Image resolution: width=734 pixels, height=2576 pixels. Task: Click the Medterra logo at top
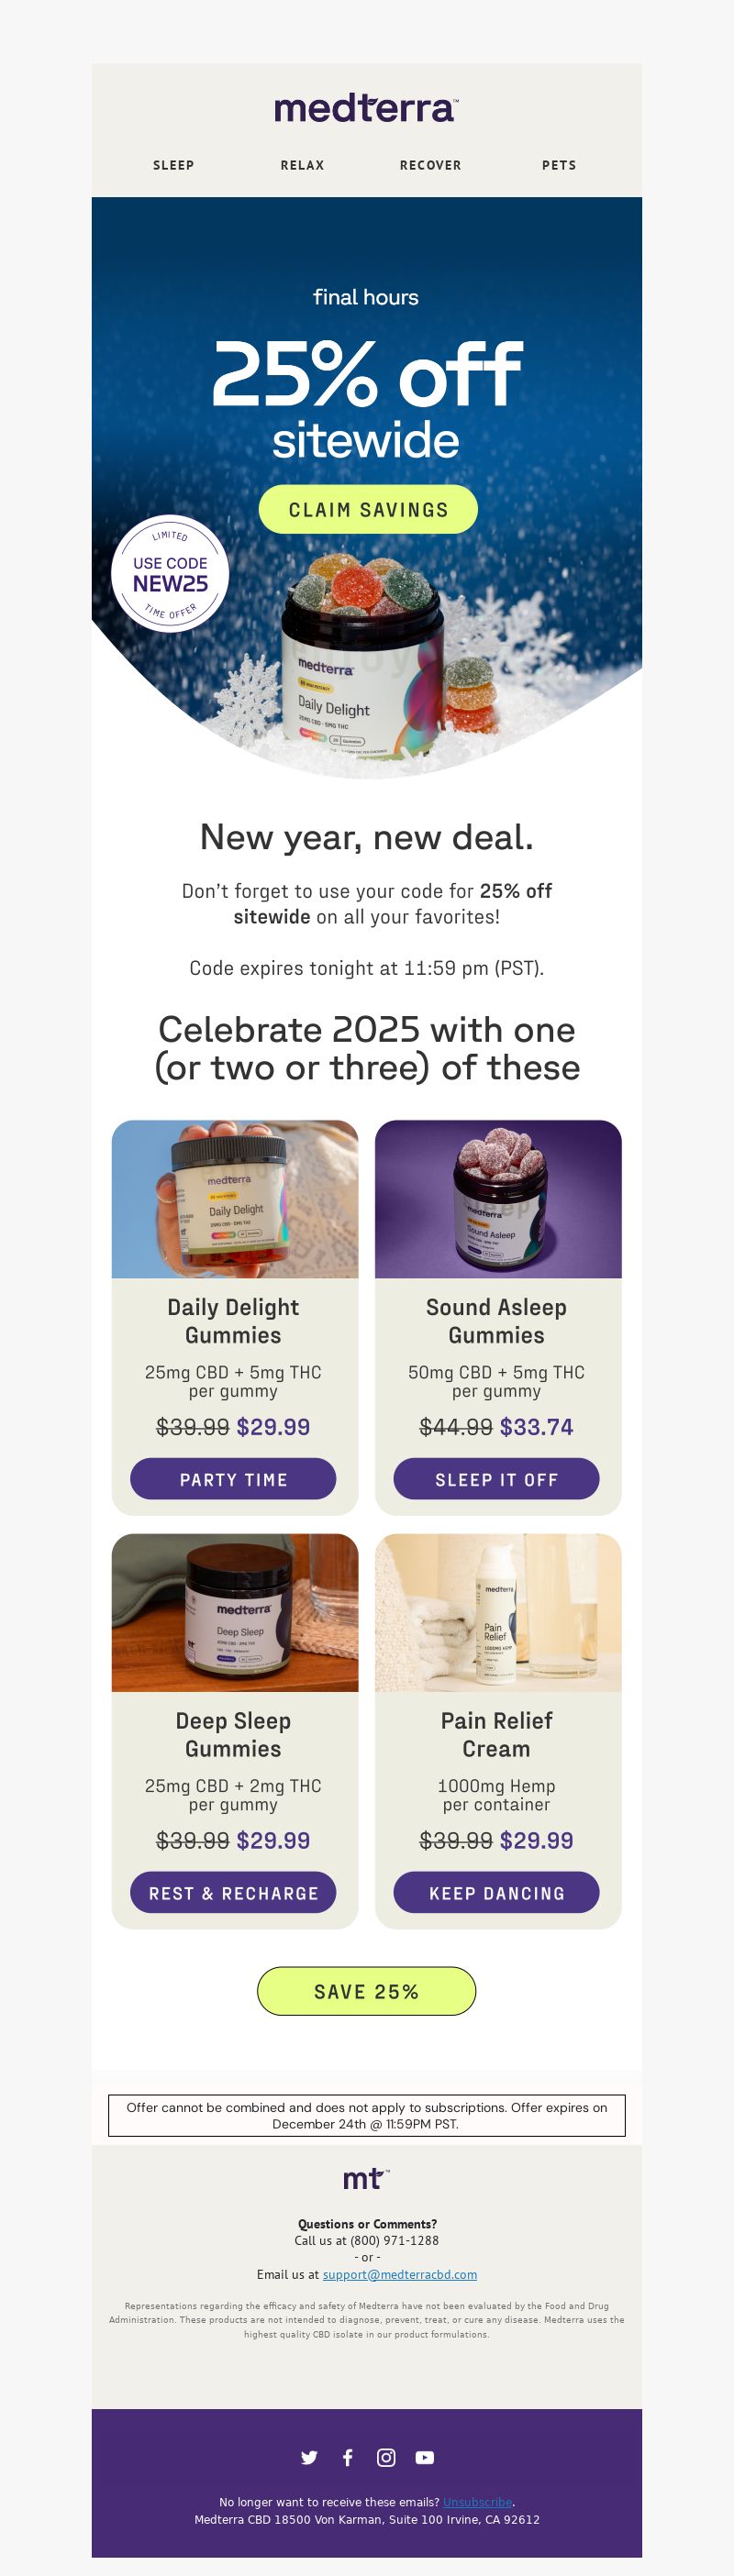pyautogui.click(x=366, y=108)
